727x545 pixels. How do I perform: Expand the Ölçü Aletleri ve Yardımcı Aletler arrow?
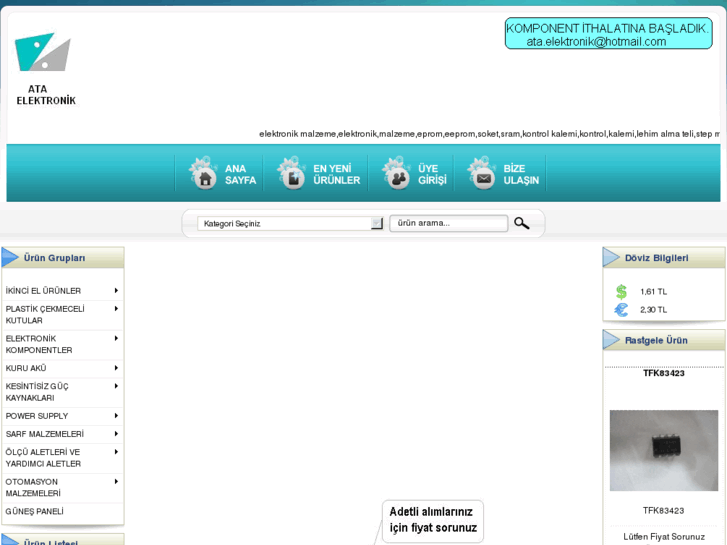coord(116,452)
